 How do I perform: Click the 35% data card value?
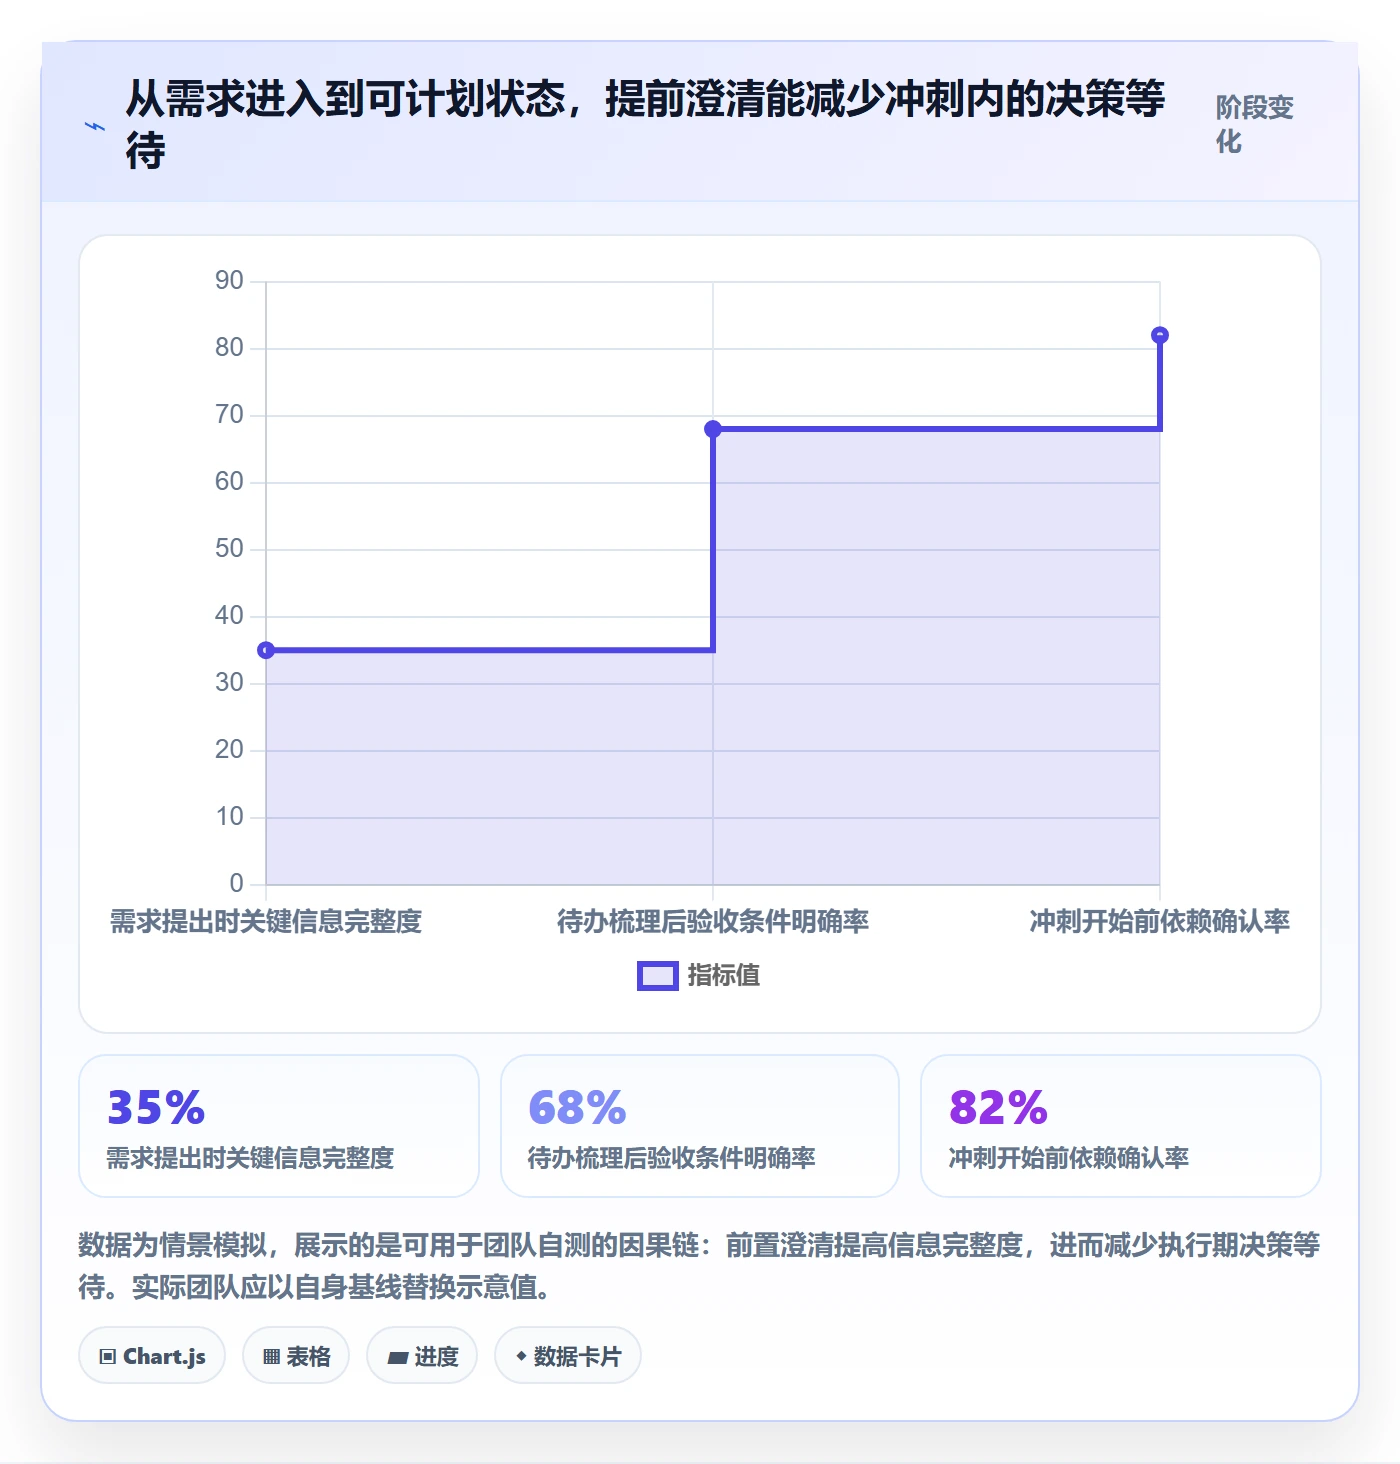click(156, 1108)
